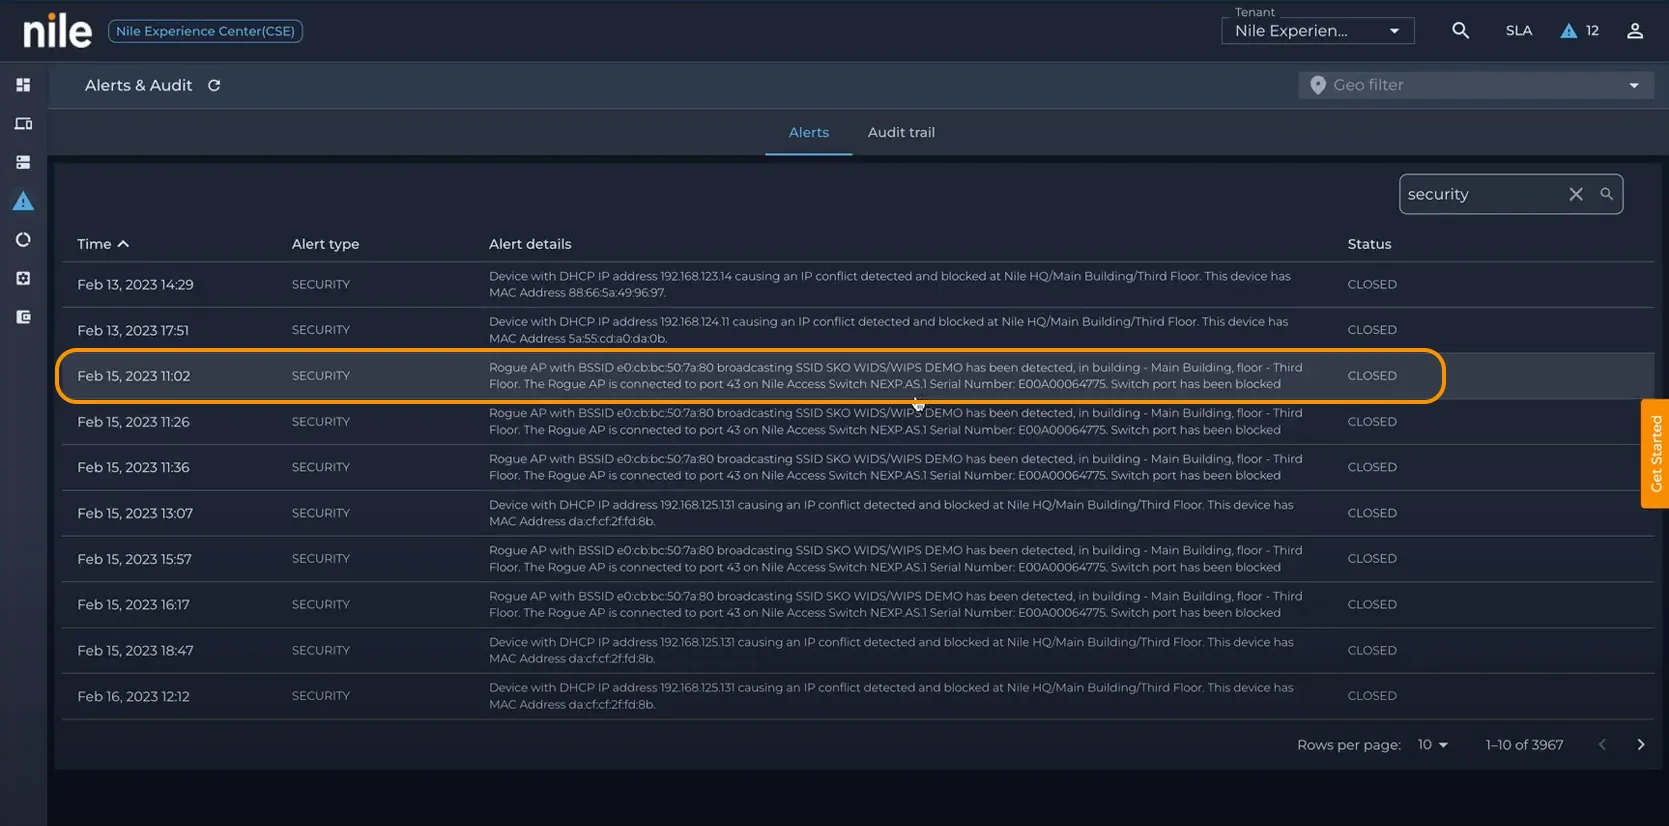Viewport: 1669px width, 826px height.
Task: Click the Nile logo
Action: (57, 31)
